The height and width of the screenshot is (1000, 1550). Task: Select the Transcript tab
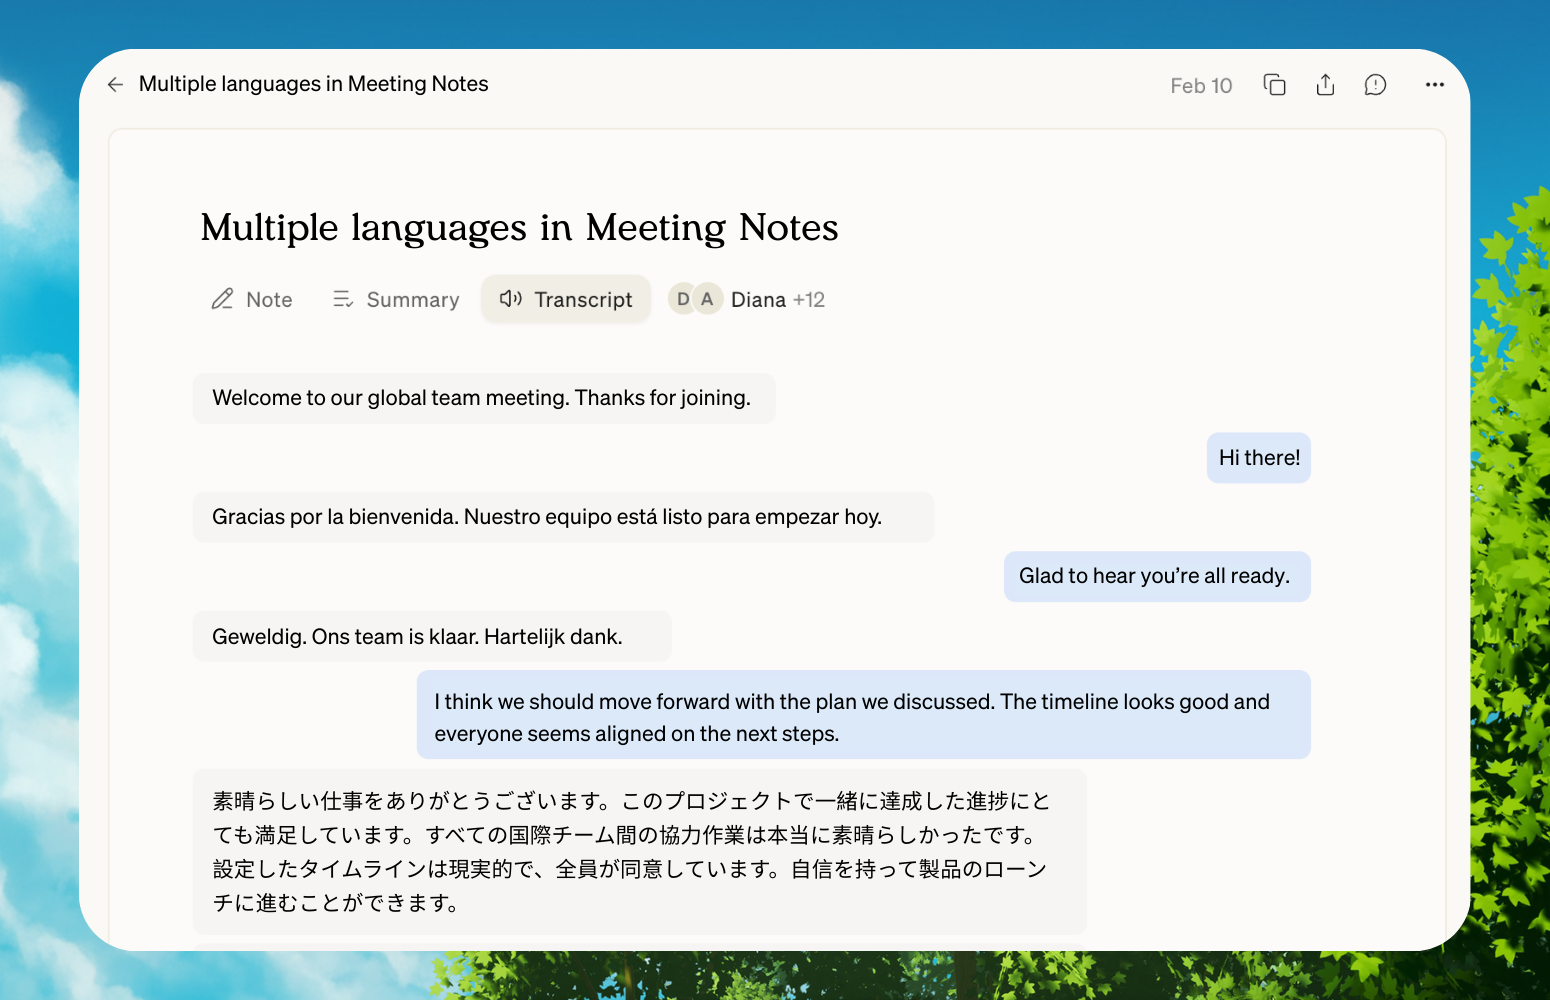pos(566,299)
